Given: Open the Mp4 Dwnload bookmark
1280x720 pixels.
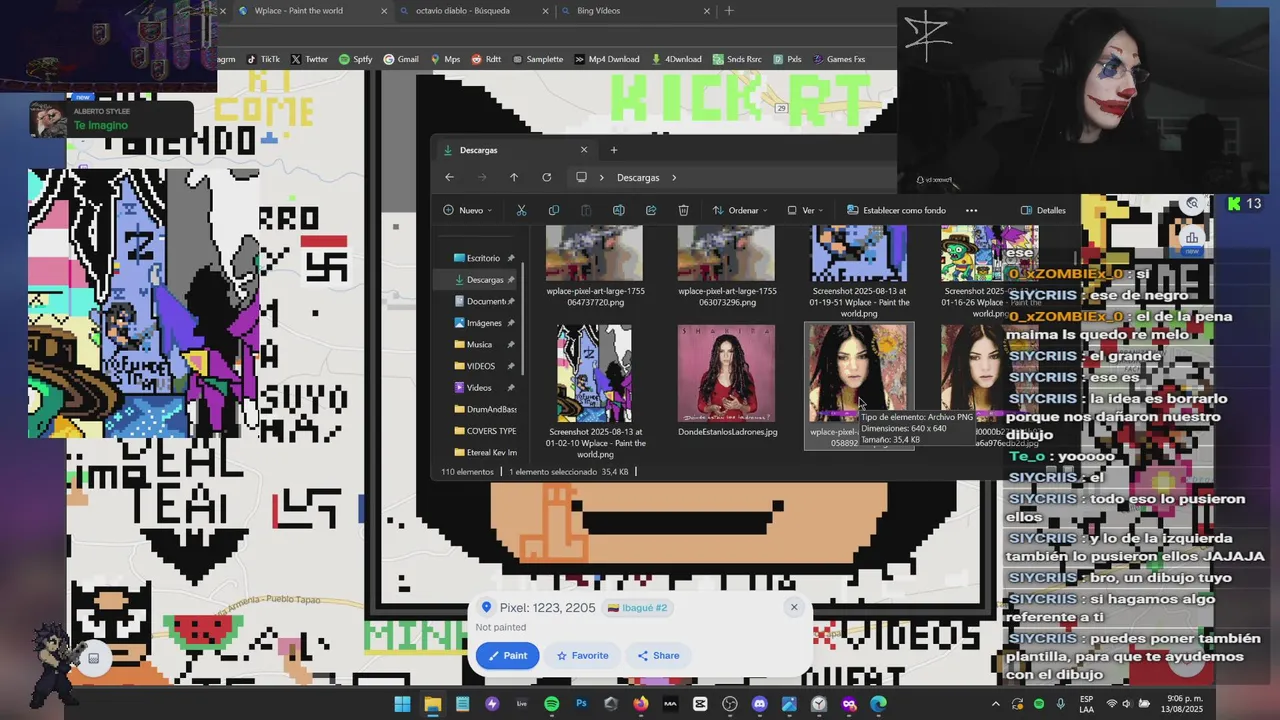Looking at the screenshot, I should pyautogui.click(x=607, y=59).
